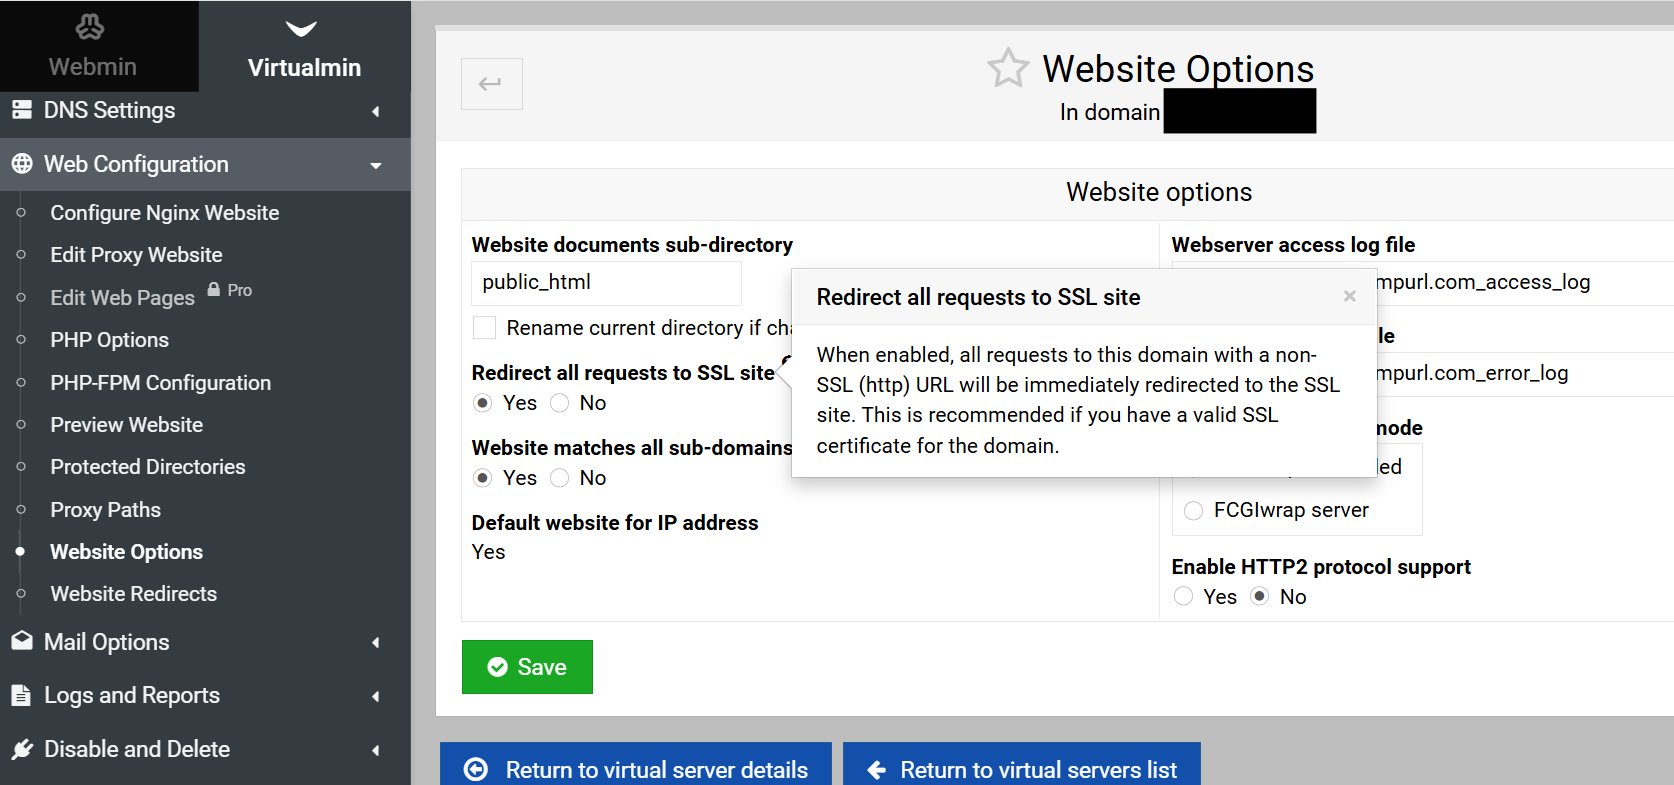Click the favorite star icon beside Website Options
The image size is (1674, 785).
pyautogui.click(x=1007, y=68)
